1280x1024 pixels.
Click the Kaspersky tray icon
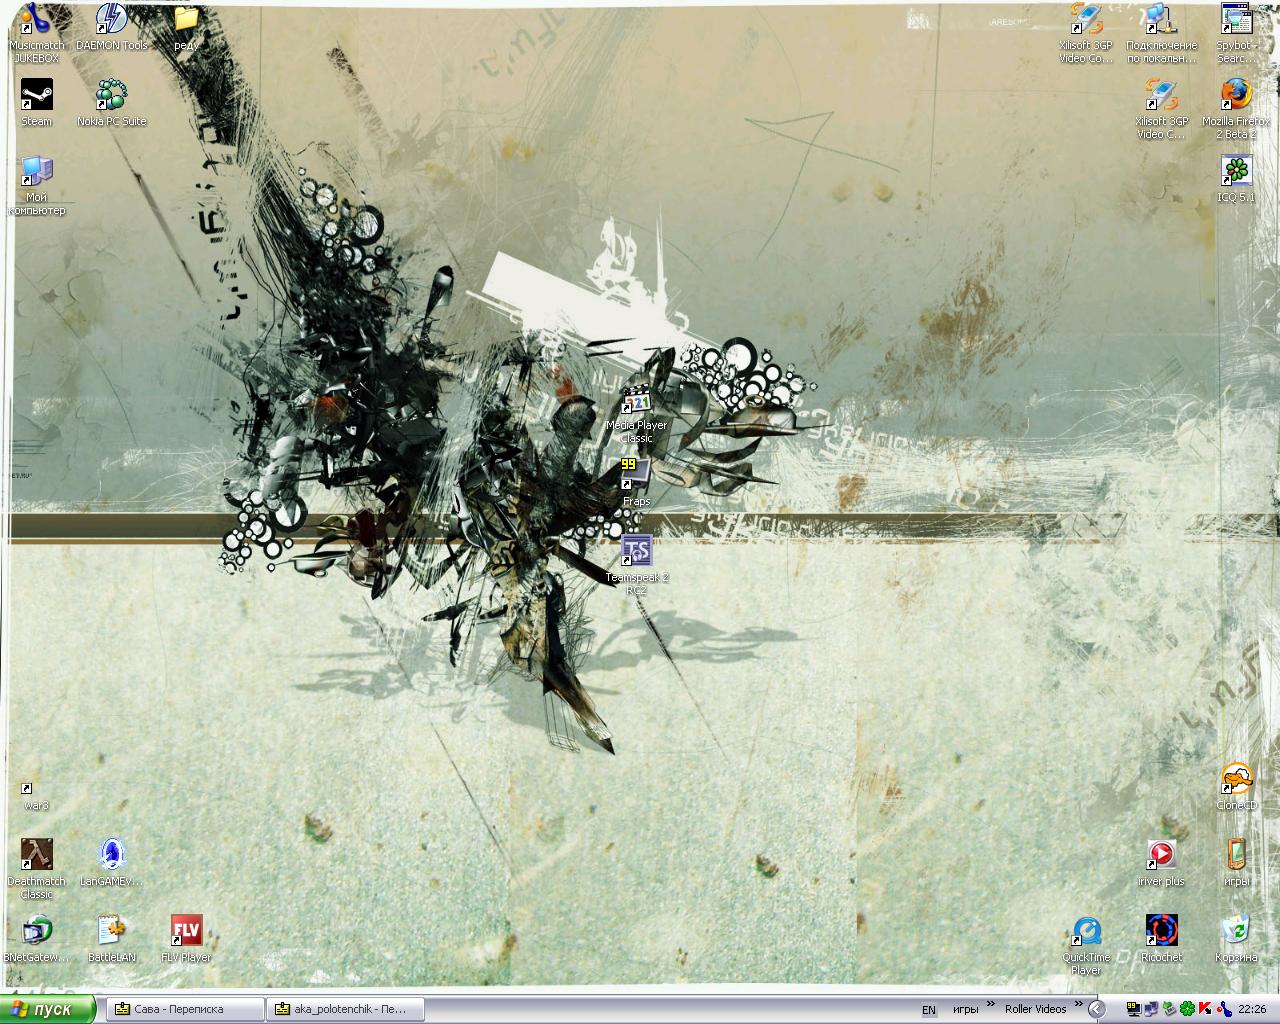point(1206,1009)
